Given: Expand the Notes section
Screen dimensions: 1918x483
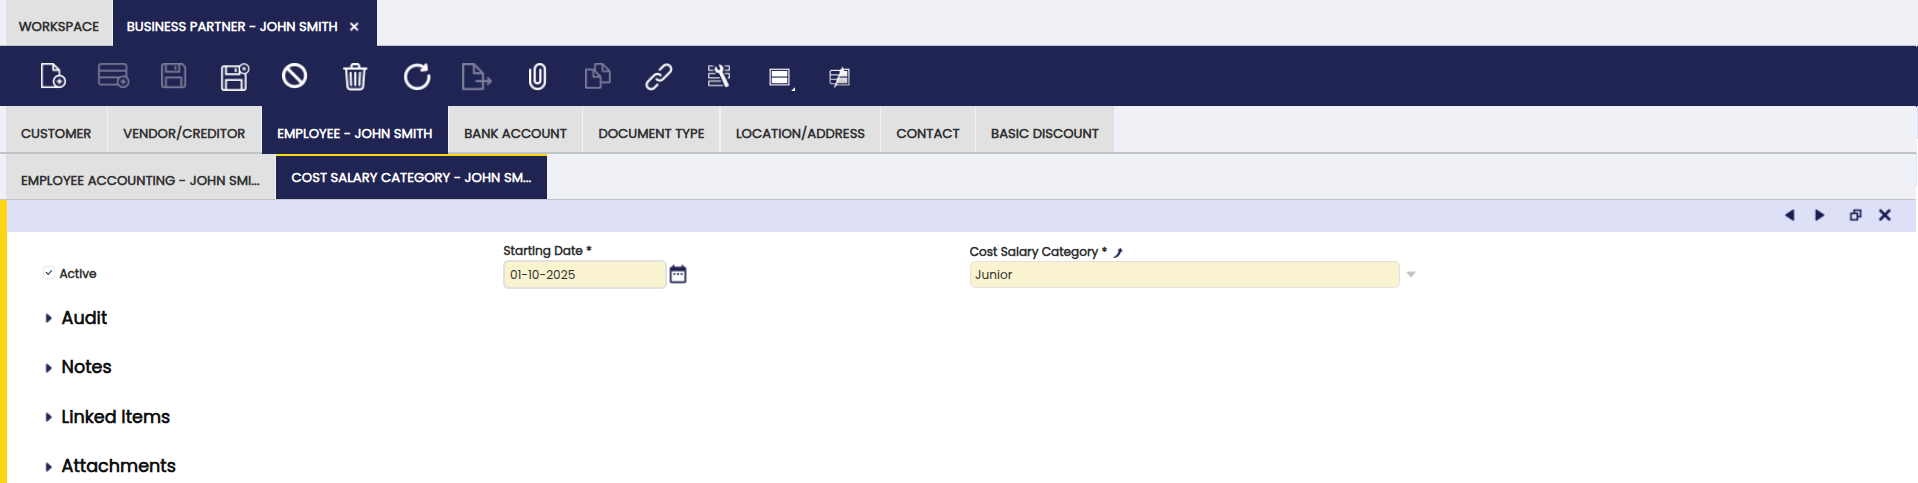Looking at the screenshot, I should point(86,367).
